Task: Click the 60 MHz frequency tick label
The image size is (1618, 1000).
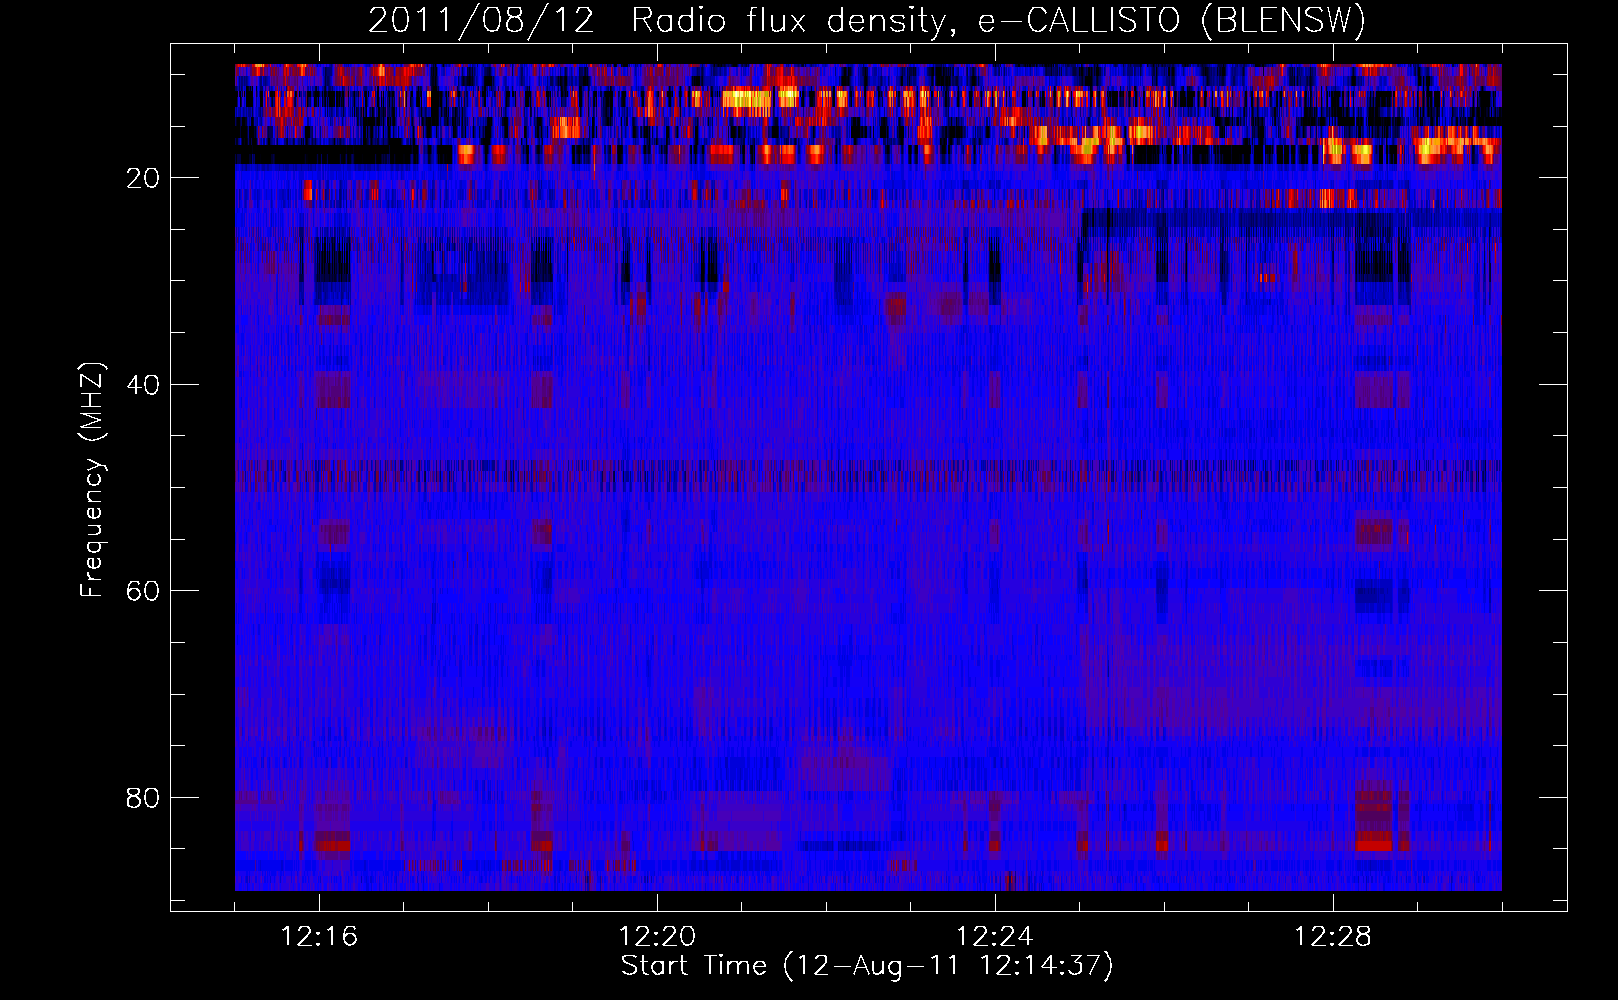Action: [144, 591]
